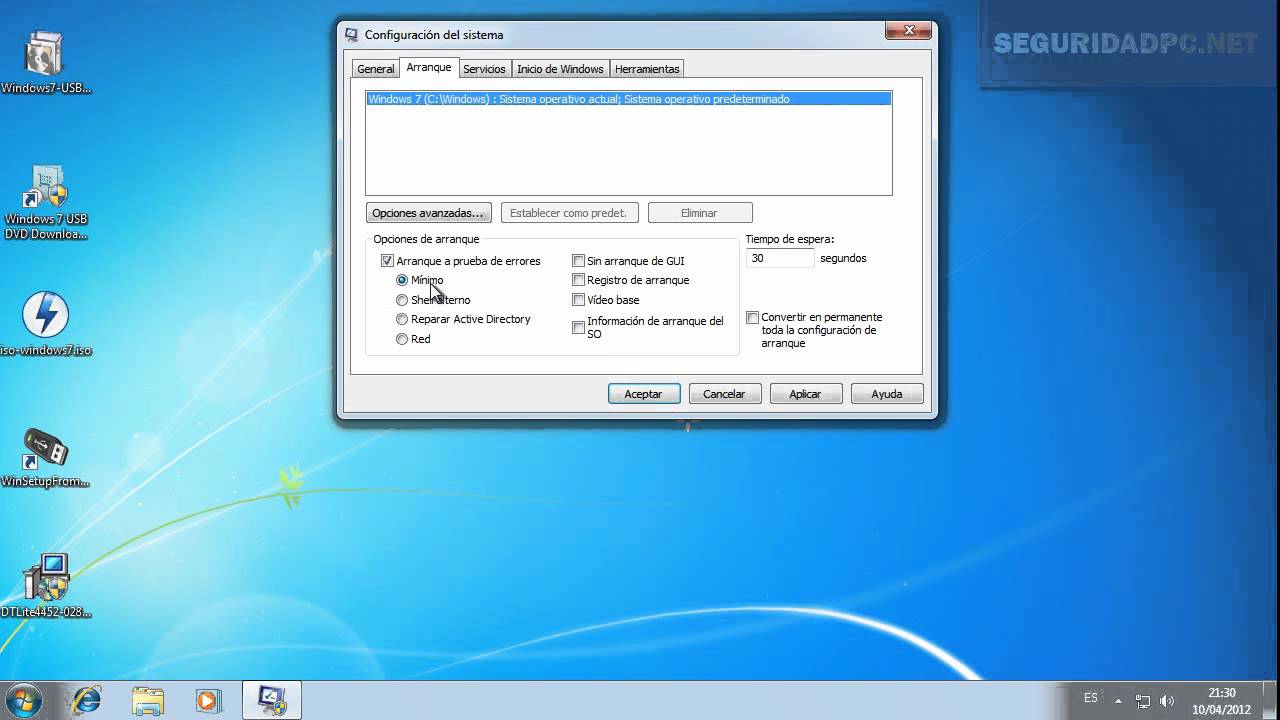Viewport: 1280px width, 720px height.
Task: Check Registro de arranque
Action: pyautogui.click(x=578, y=280)
